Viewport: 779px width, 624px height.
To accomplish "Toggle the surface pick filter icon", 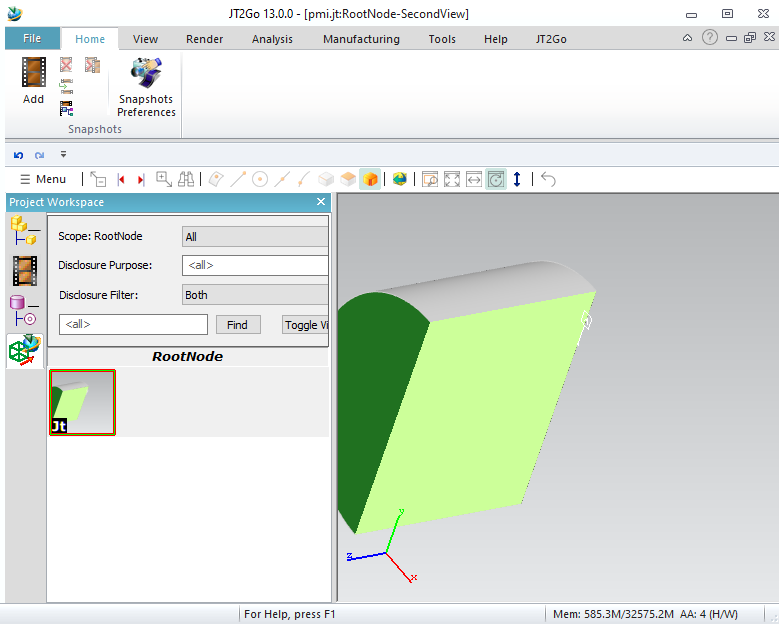I will (x=216, y=179).
